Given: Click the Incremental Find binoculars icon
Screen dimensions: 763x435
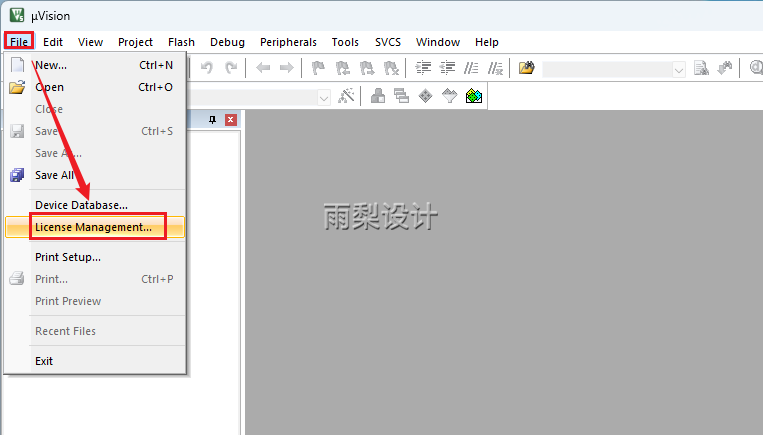Looking at the screenshot, I should pos(725,68).
